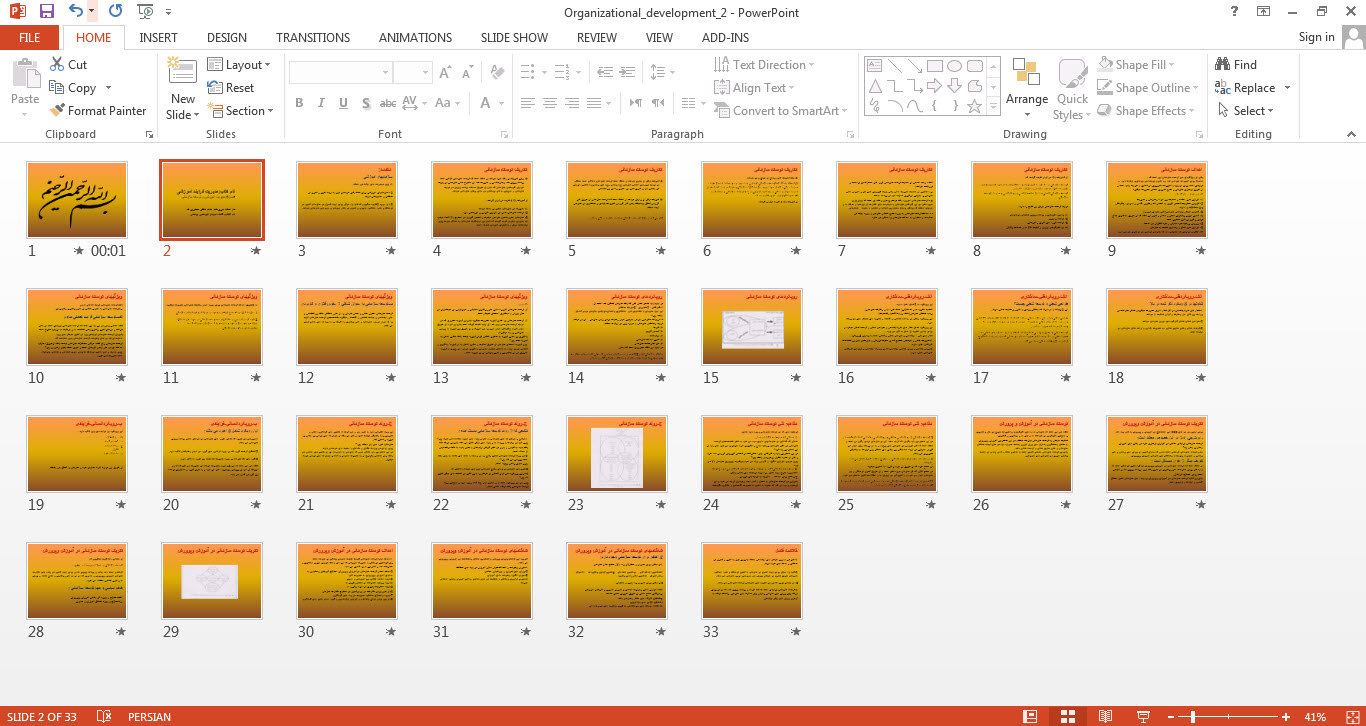Open the font size combo box
The image size is (1366, 726).
point(412,73)
